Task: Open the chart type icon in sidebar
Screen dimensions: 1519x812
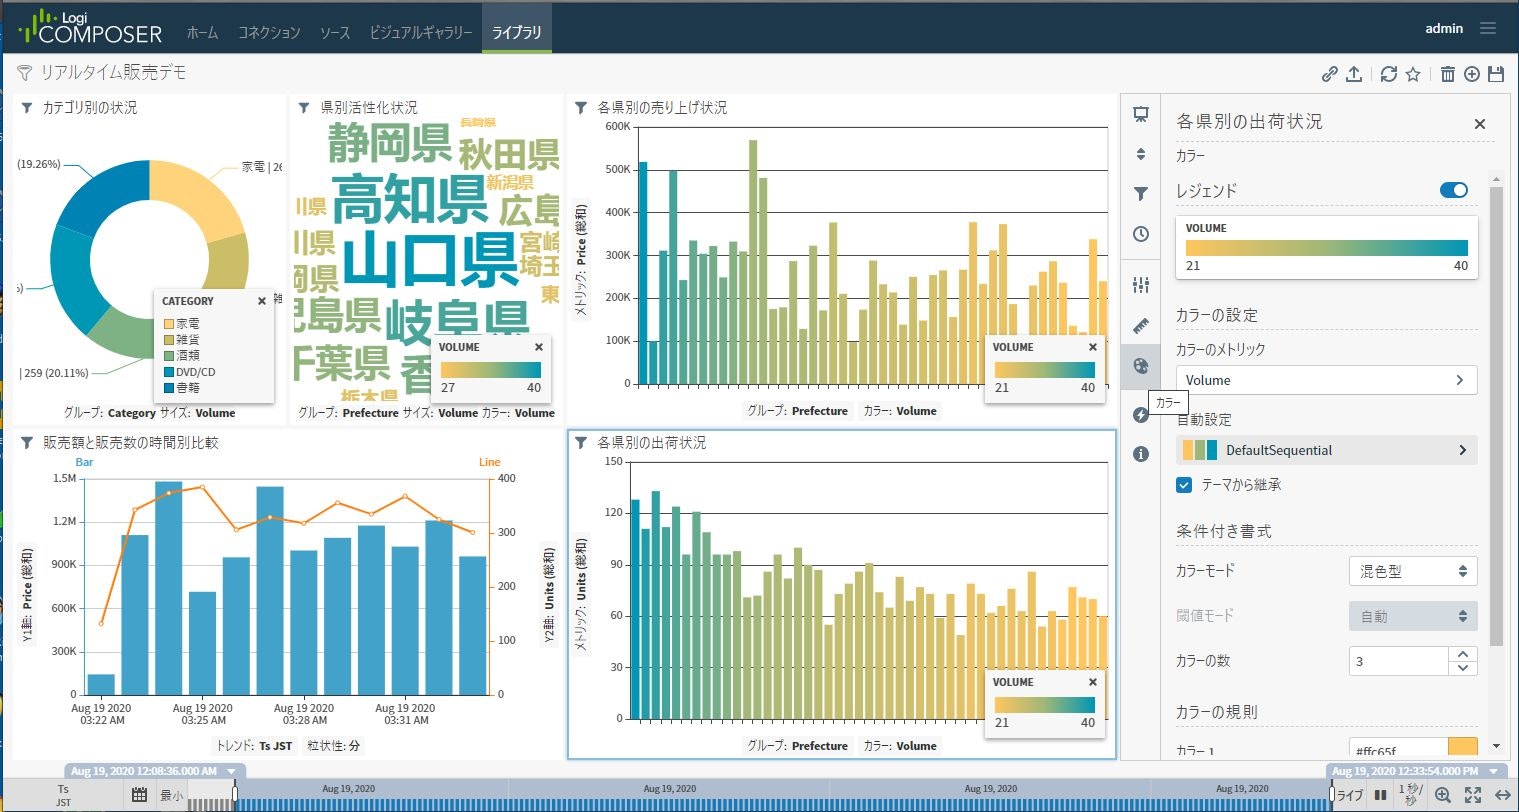Action: (1140, 114)
